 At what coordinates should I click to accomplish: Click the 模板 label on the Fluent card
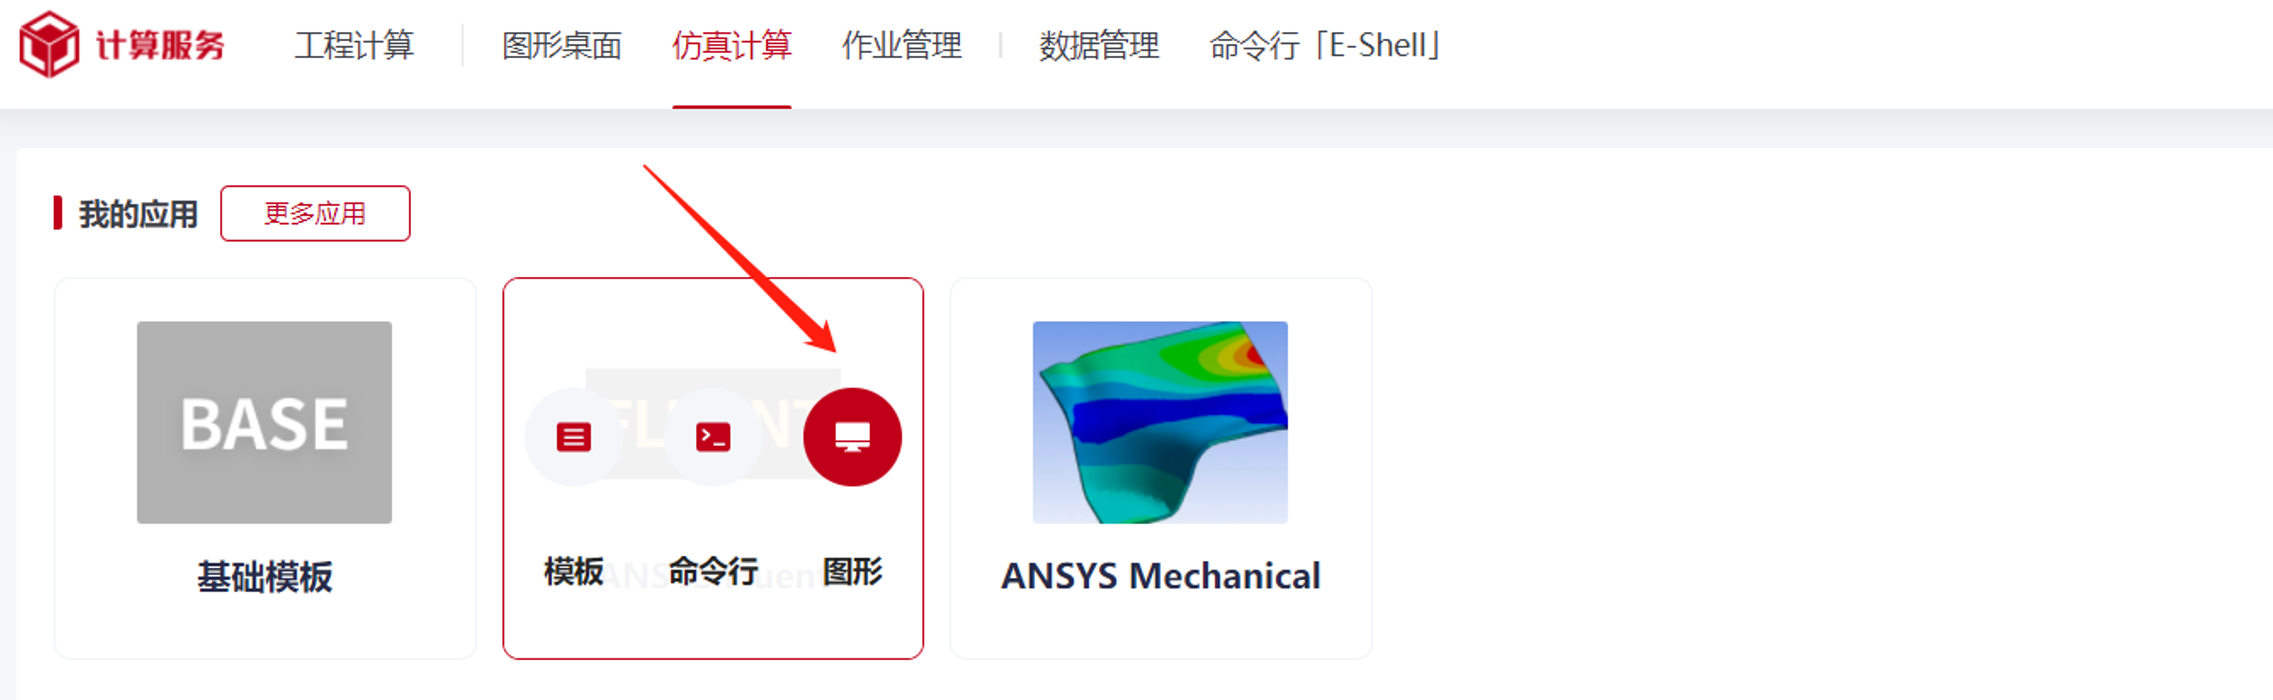pyautogui.click(x=574, y=572)
